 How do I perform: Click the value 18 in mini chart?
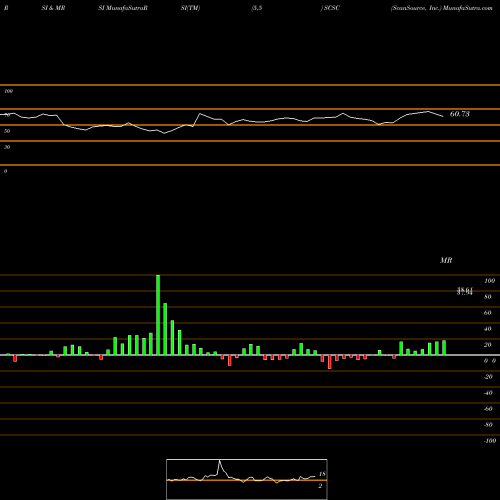tap(322, 474)
